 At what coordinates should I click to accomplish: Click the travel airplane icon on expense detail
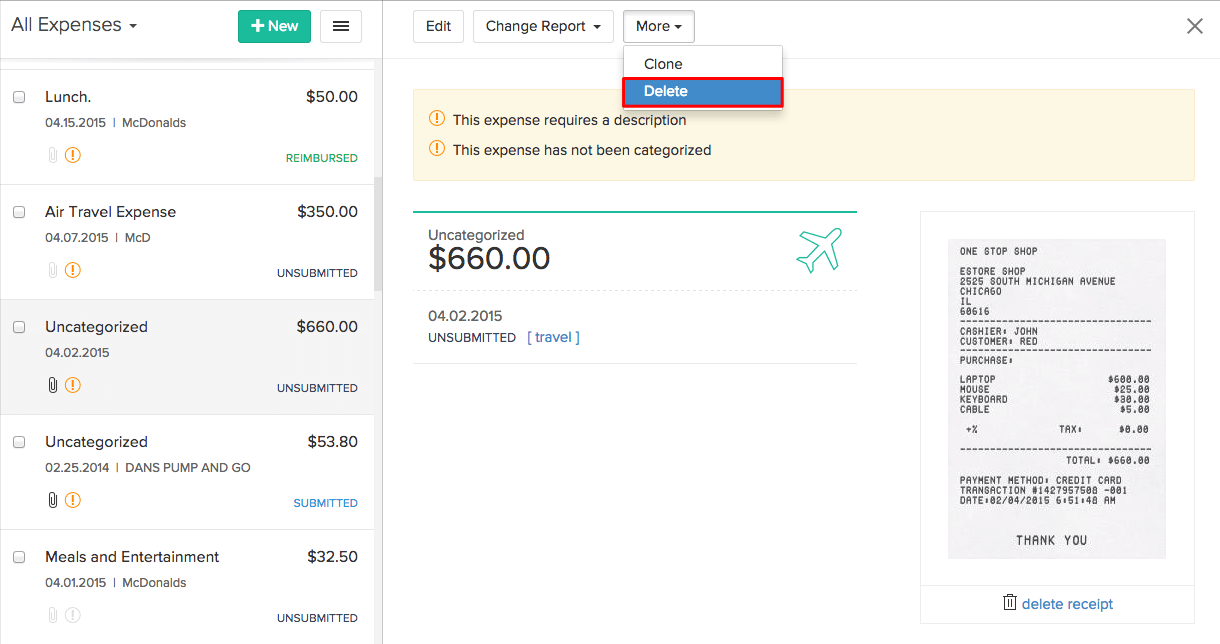point(819,250)
